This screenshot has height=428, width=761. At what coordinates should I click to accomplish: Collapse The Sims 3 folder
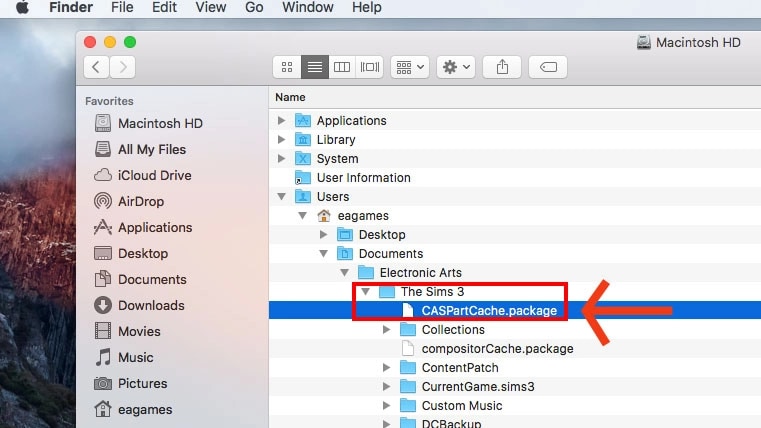coord(366,292)
